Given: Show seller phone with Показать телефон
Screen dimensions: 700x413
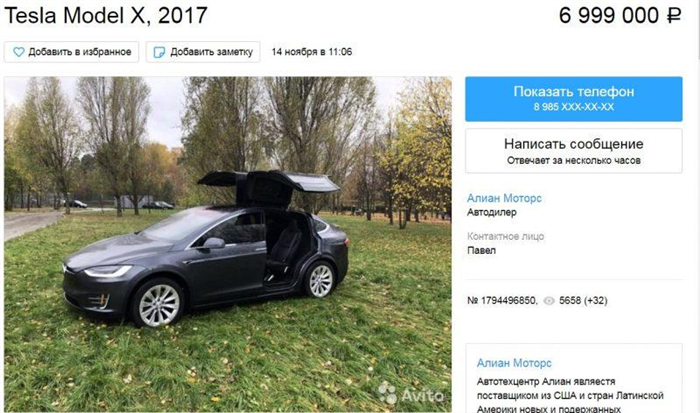Looking at the screenshot, I should click(x=574, y=99).
